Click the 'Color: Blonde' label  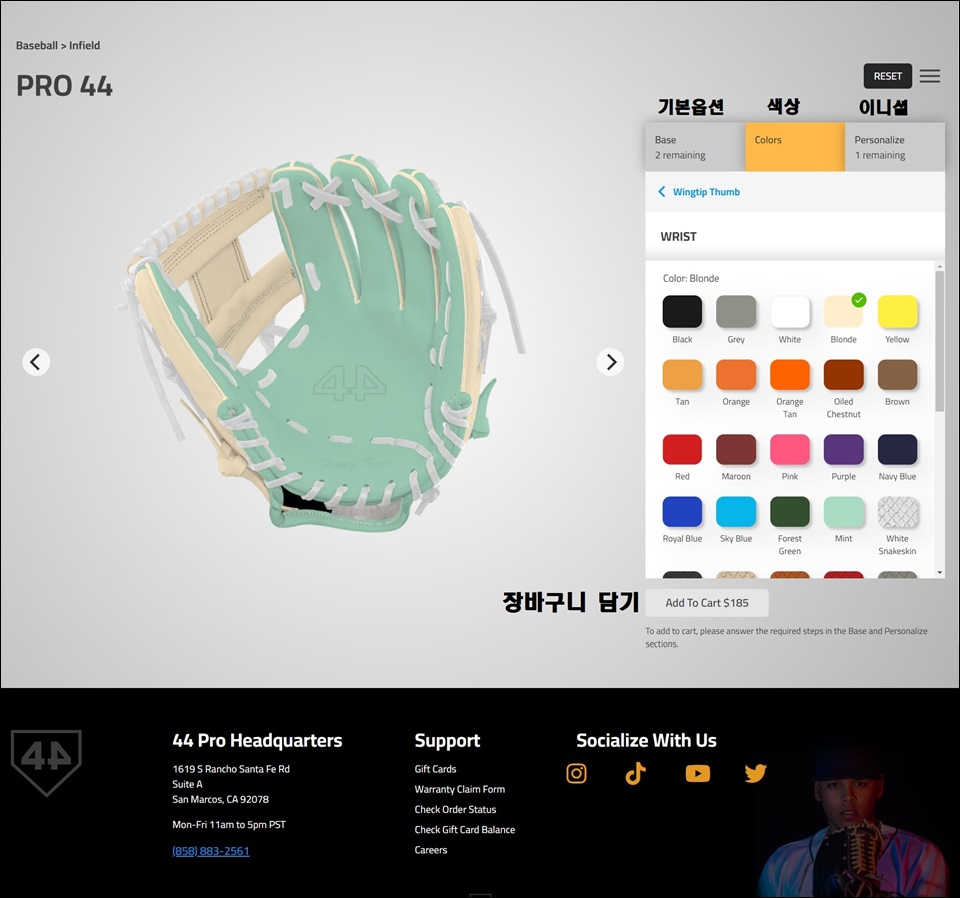pyautogui.click(x=691, y=278)
